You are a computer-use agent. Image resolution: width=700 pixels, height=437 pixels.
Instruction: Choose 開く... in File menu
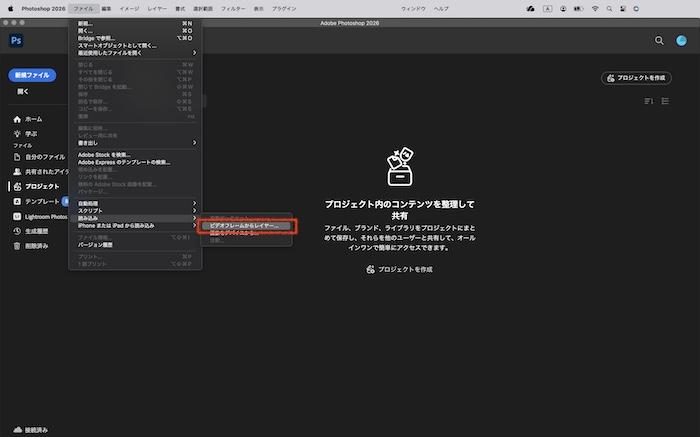pos(135,31)
